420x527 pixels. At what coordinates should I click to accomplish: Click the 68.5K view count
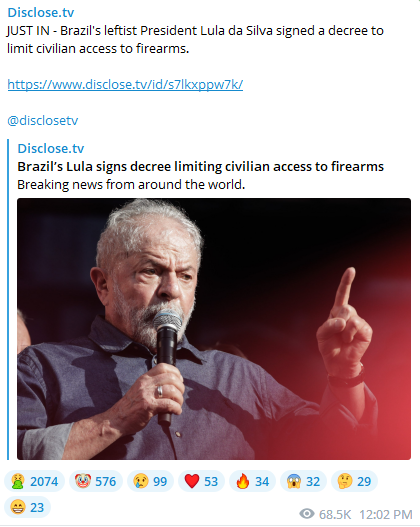click(335, 514)
